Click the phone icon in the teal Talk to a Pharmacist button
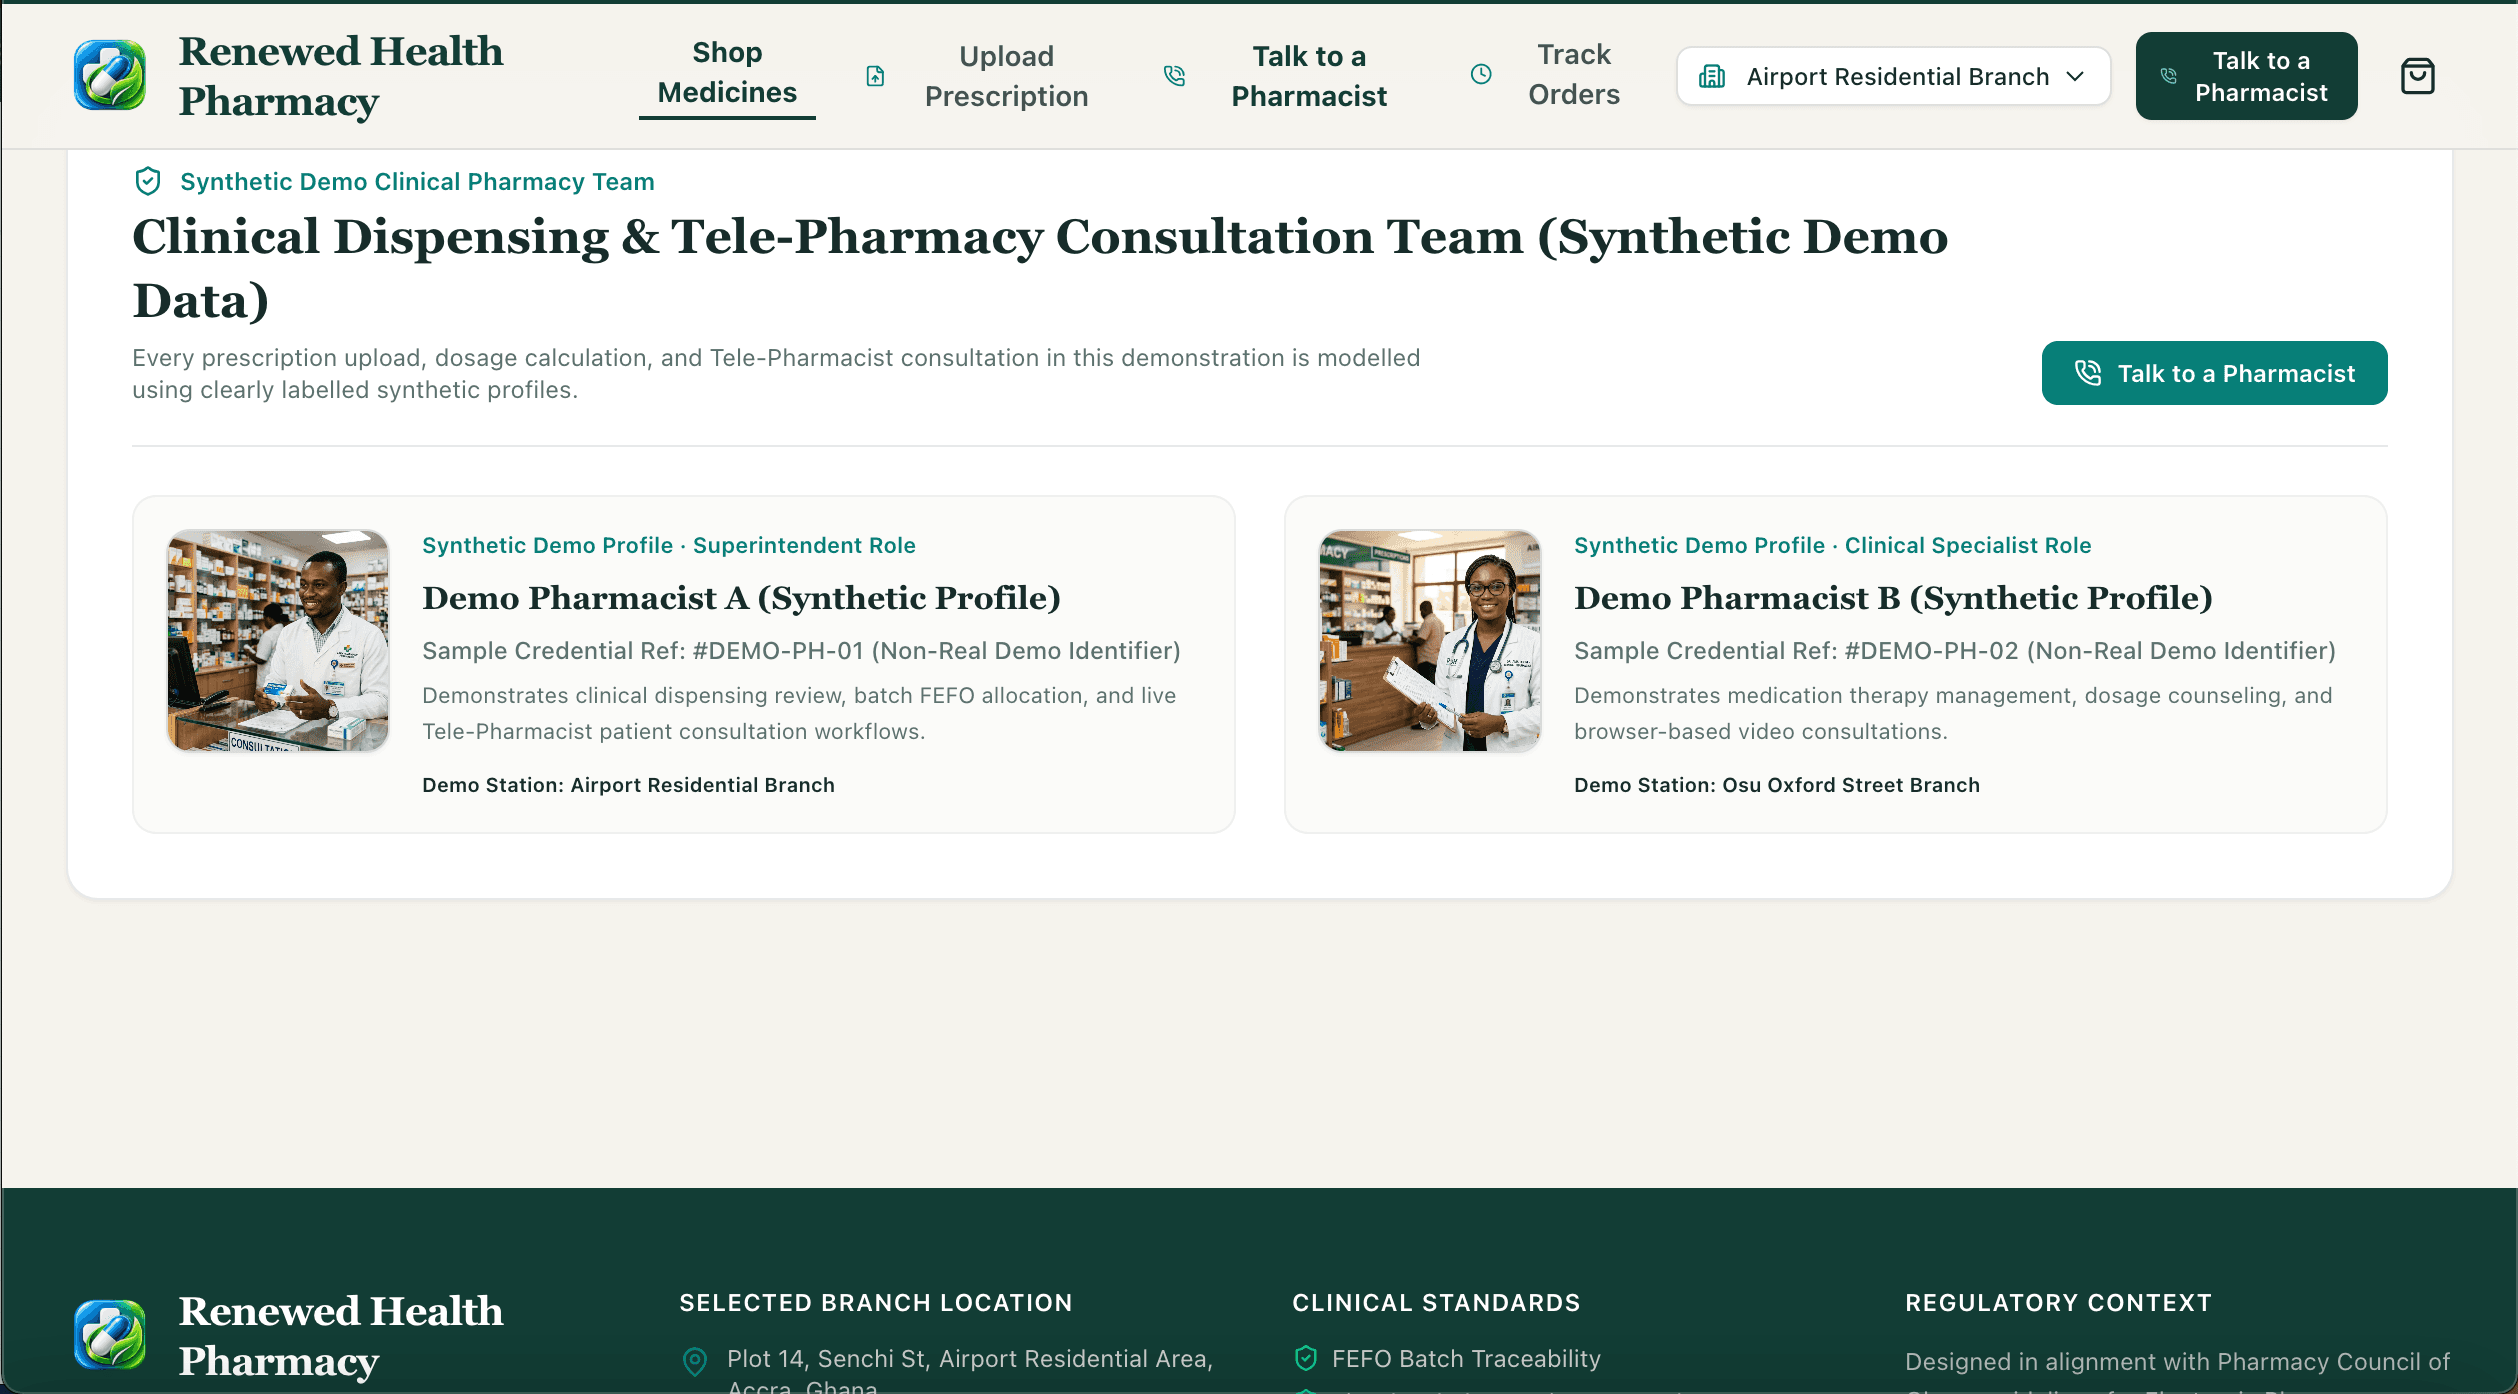The width and height of the screenshot is (2518, 1394). pos(2088,373)
